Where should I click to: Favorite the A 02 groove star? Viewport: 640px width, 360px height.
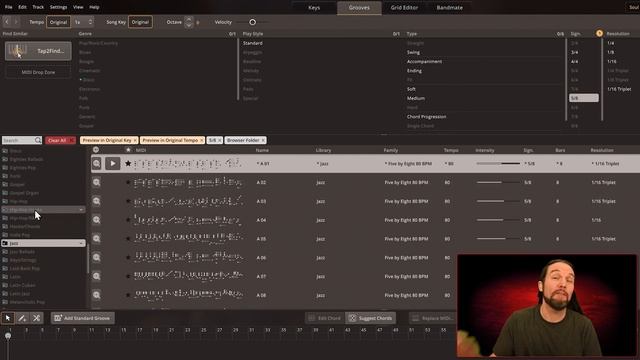[x=128, y=182]
